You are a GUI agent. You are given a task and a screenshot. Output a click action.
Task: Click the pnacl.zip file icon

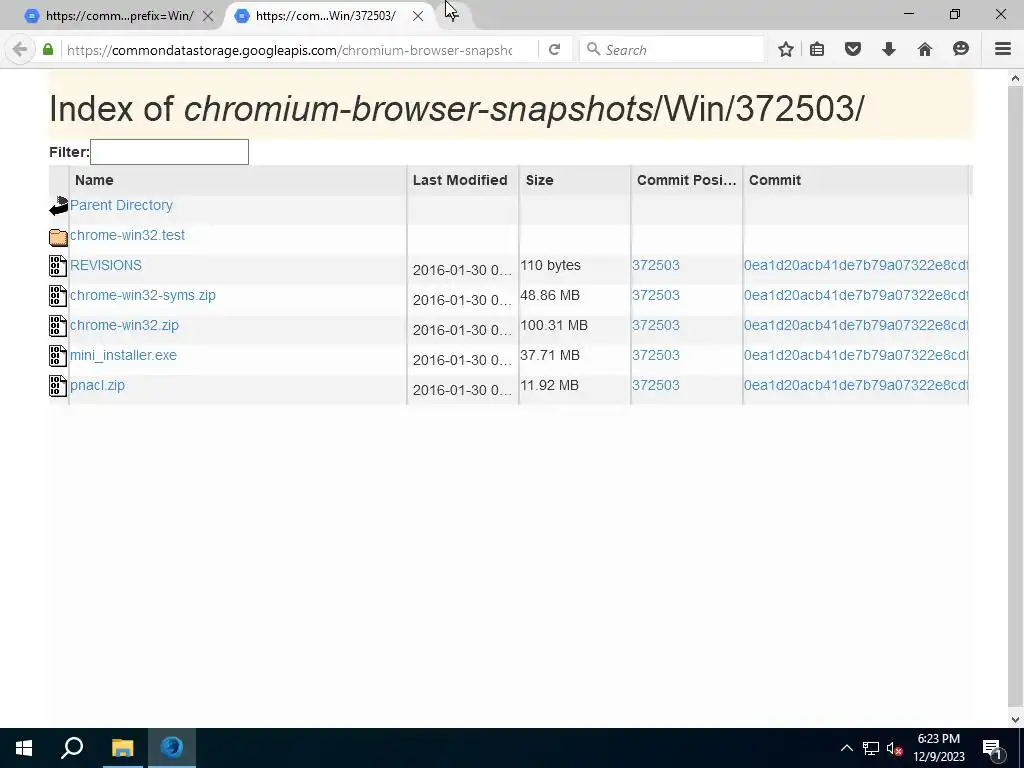pos(58,386)
